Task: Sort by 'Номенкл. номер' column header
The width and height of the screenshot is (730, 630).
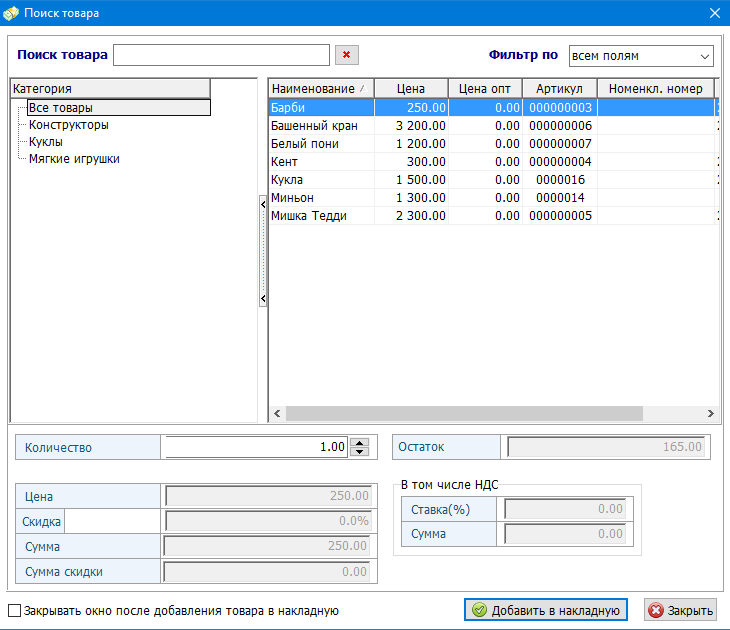Action: [x=656, y=88]
